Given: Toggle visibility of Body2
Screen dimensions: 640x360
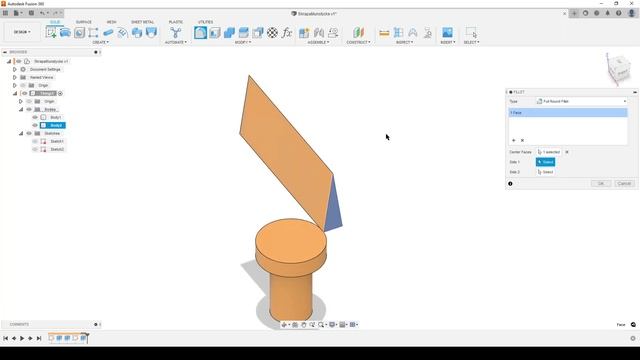Looking at the screenshot, I should [x=35, y=125].
